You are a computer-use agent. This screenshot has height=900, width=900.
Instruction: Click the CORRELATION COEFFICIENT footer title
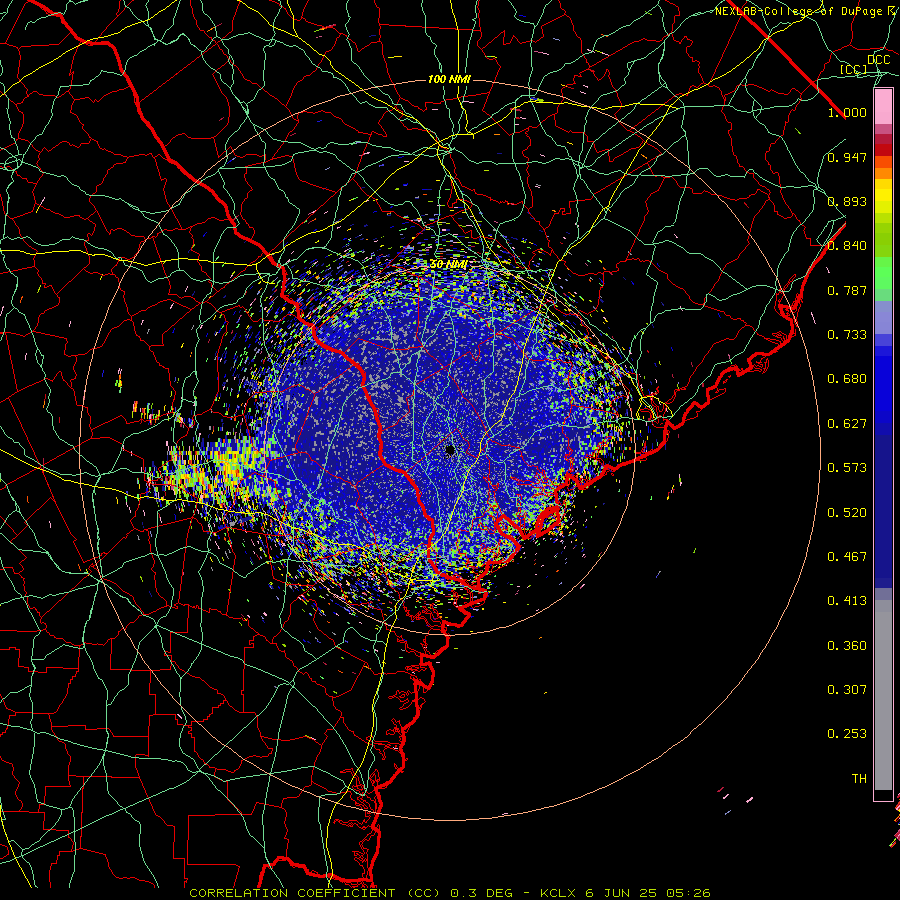(x=292, y=893)
